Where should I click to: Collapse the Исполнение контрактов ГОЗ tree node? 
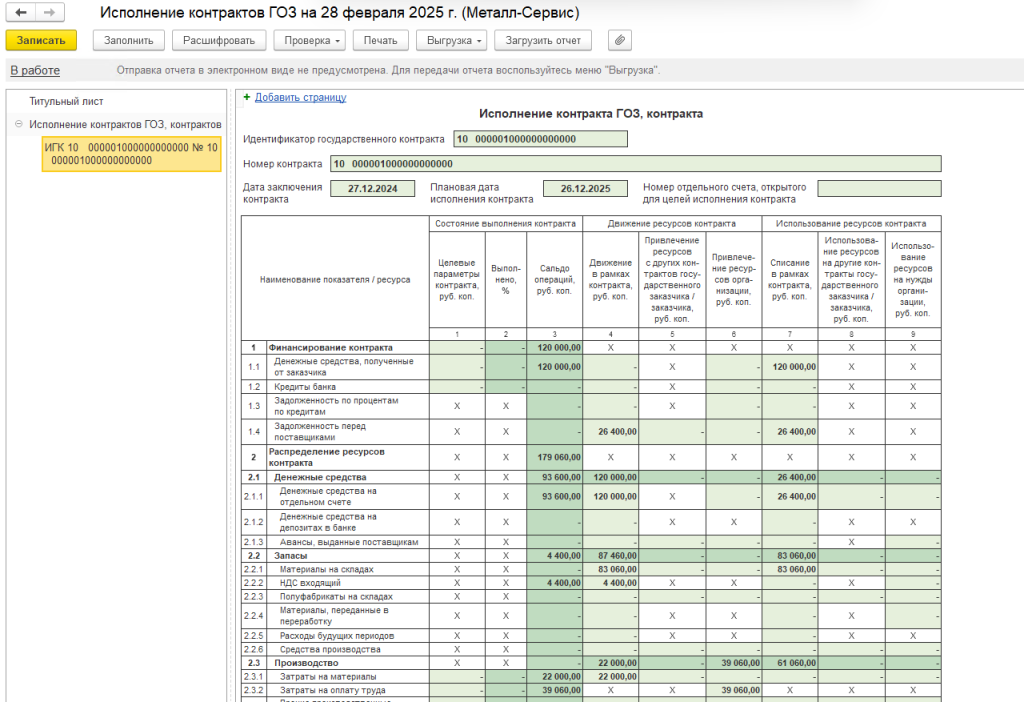click(18, 124)
